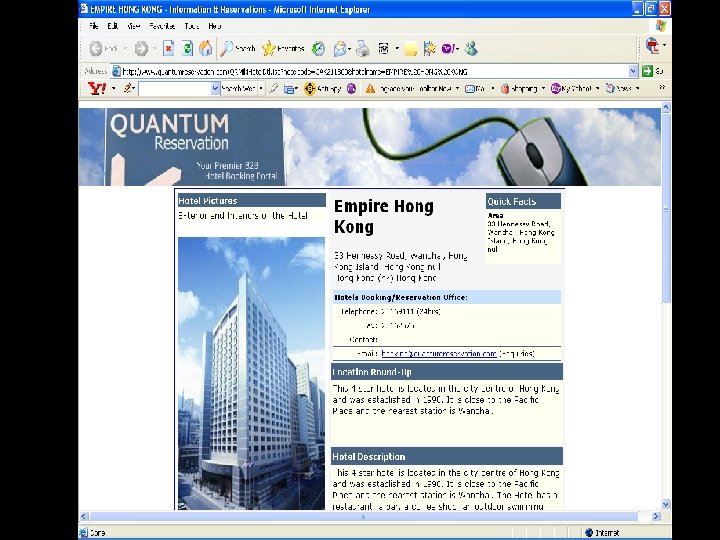Click the Empire Hong Kong hotel photo

[251, 373]
